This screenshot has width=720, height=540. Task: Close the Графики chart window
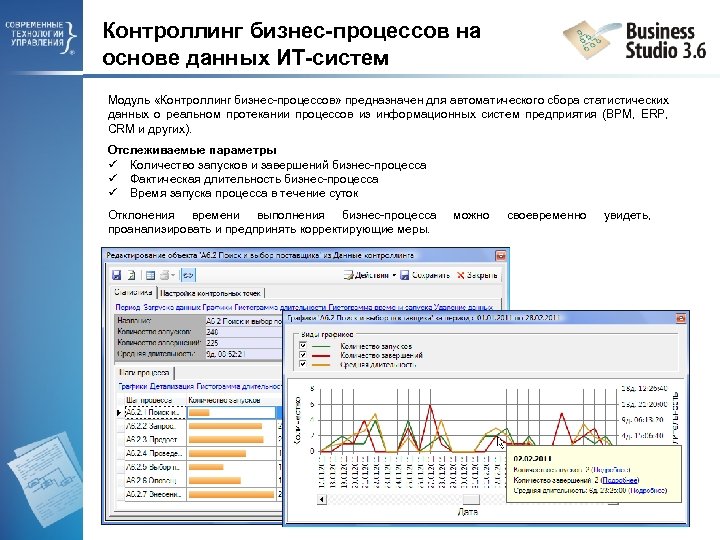[680, 318]
